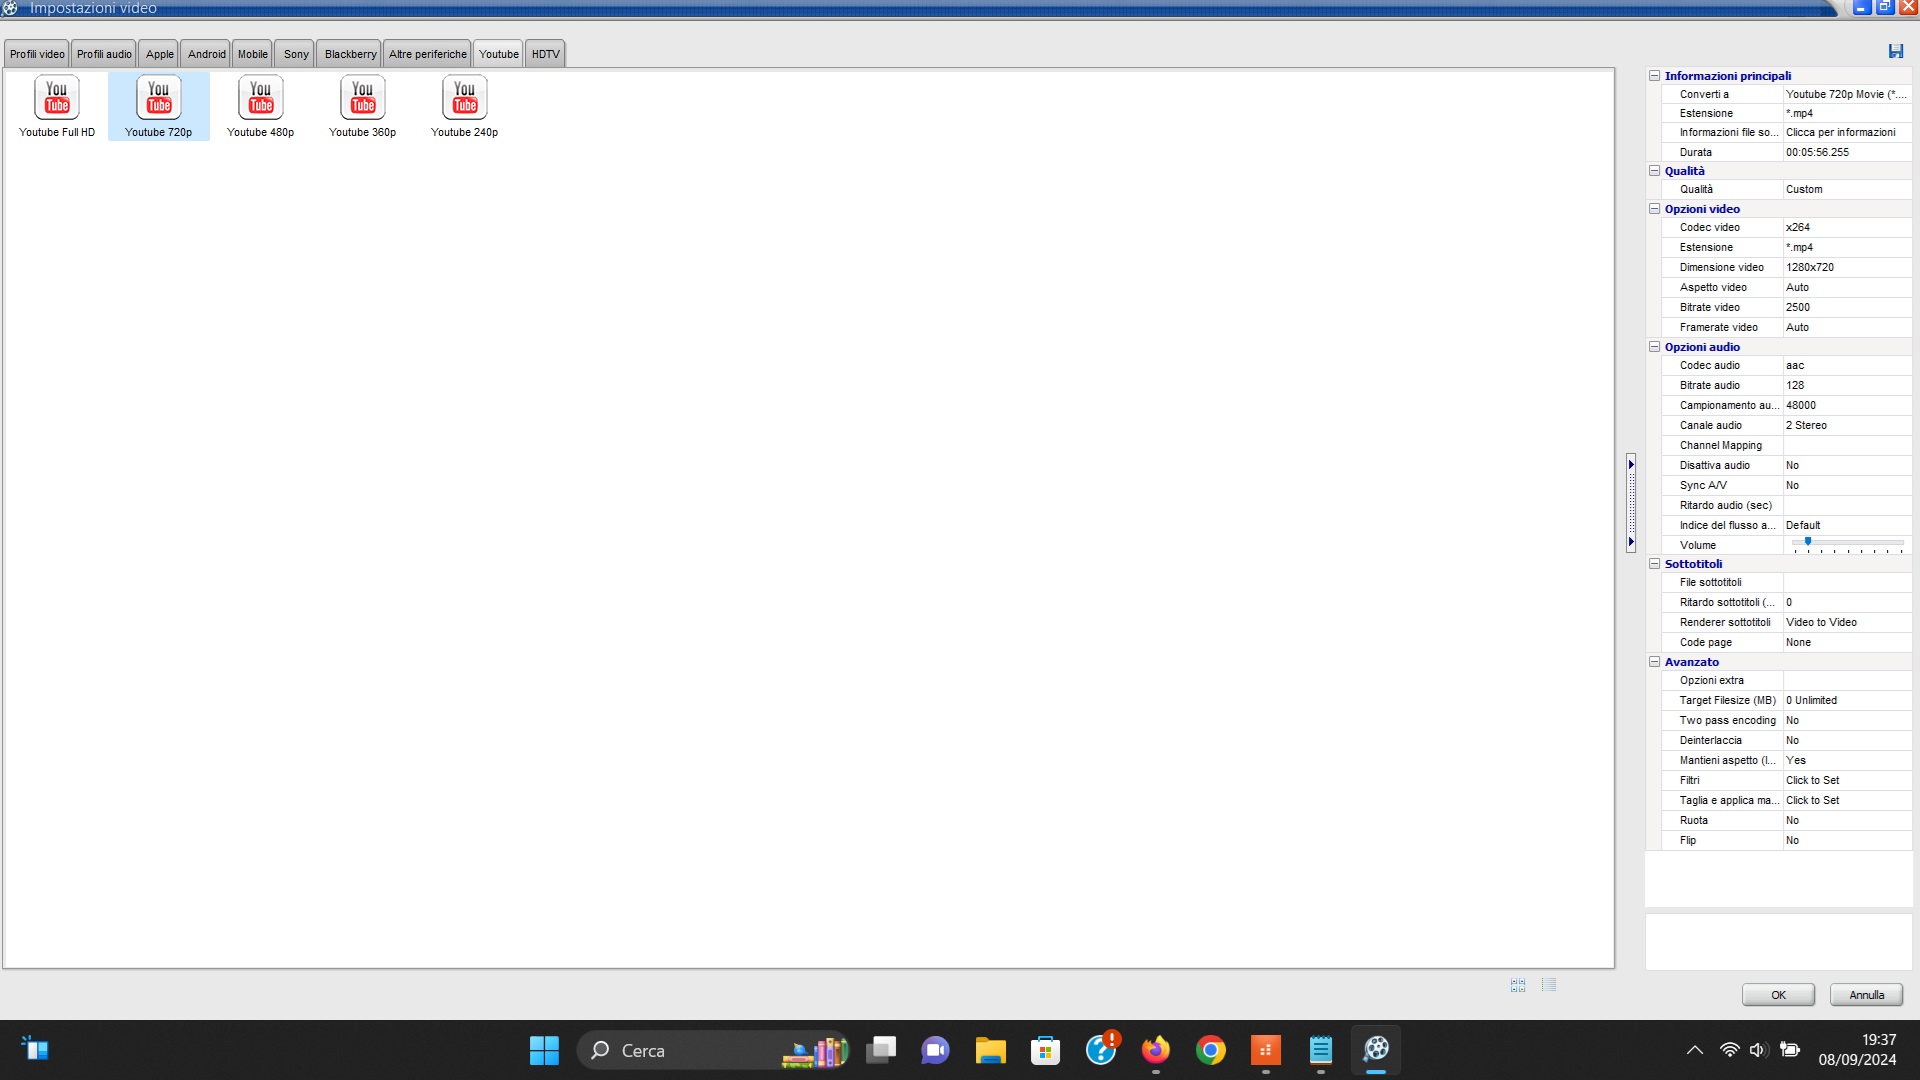The image size is (1920, 1080).
Task: Pick the Youtube 240p profile icon
Action: click(x=465, y=99)
